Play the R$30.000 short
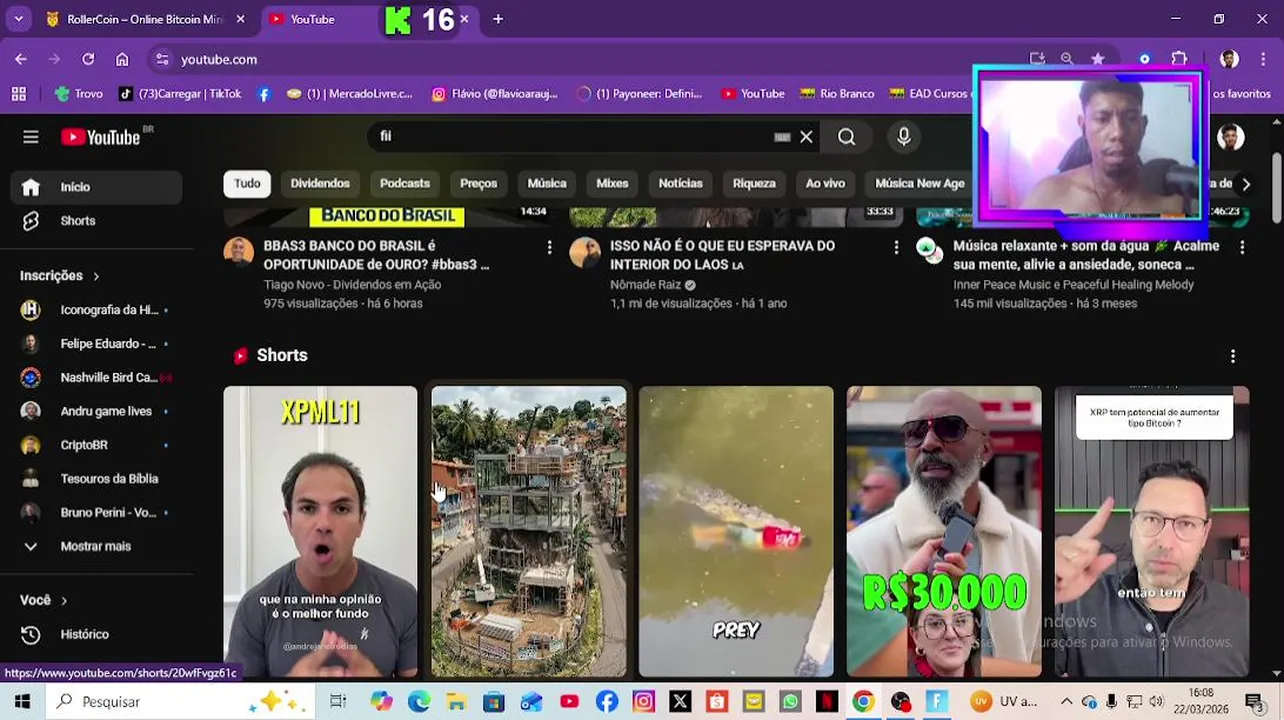 coord(944,531)
